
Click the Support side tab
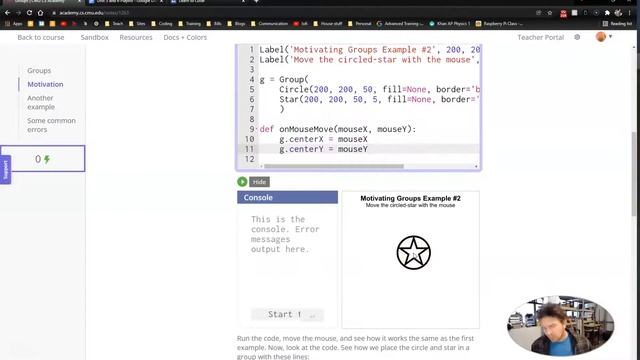click(6, 169)
